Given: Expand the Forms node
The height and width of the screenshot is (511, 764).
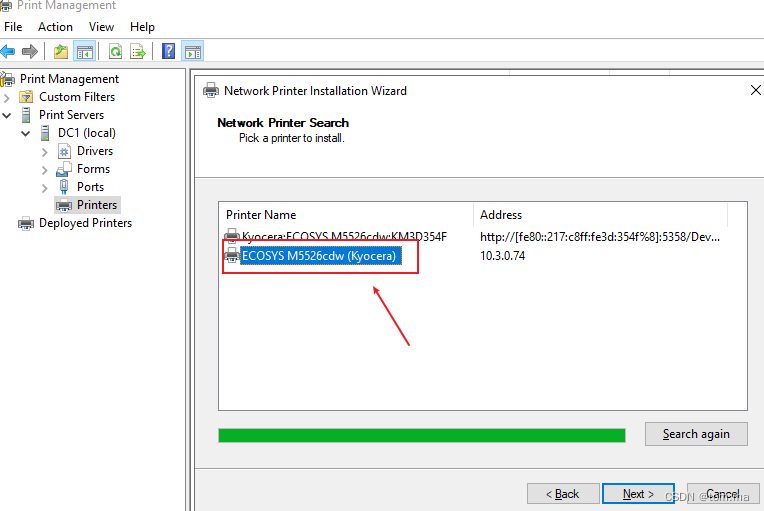Looking at the screenshot, I should pyautogui.click(x=45, y=170).
